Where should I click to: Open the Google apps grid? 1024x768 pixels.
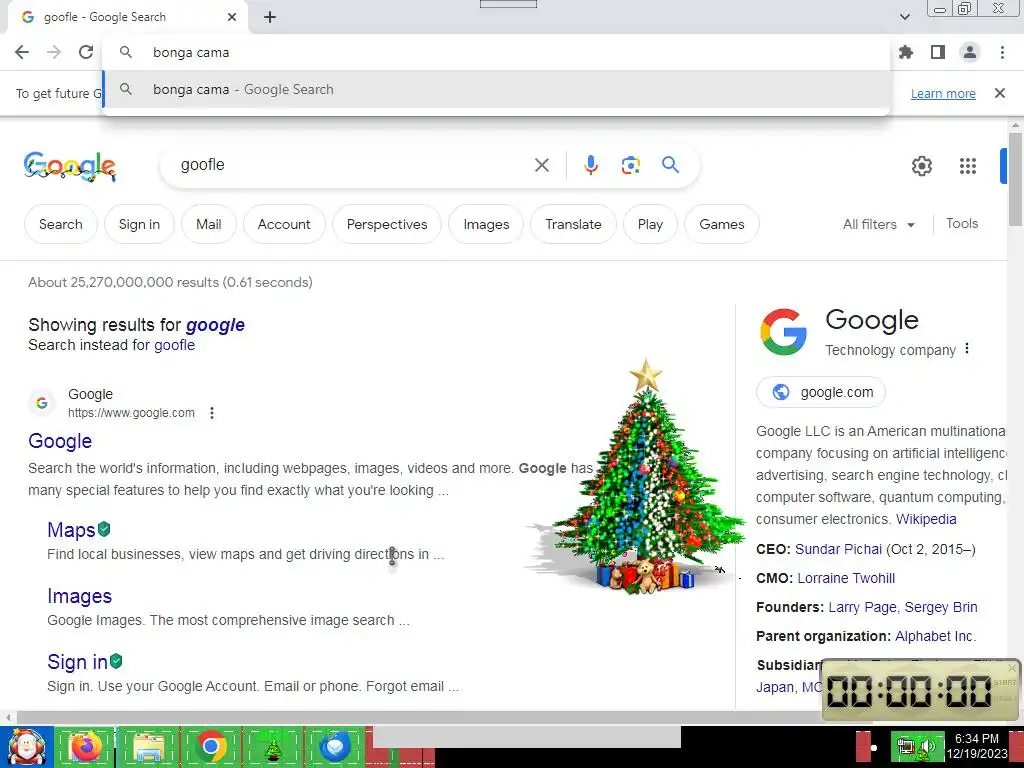[968, 166]
